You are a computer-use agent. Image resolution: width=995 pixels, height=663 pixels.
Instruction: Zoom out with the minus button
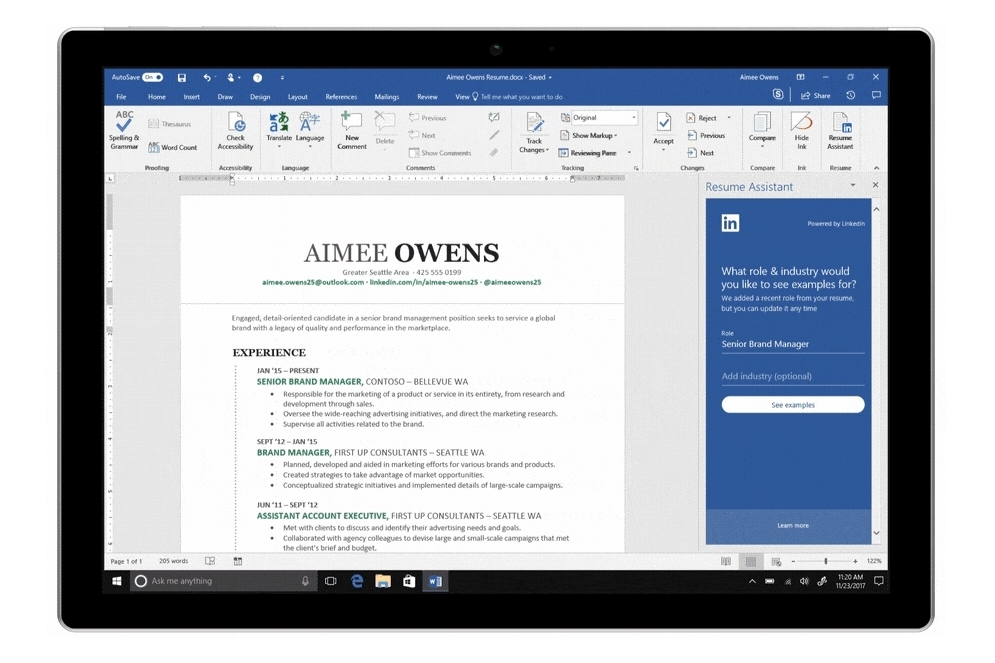793,561
